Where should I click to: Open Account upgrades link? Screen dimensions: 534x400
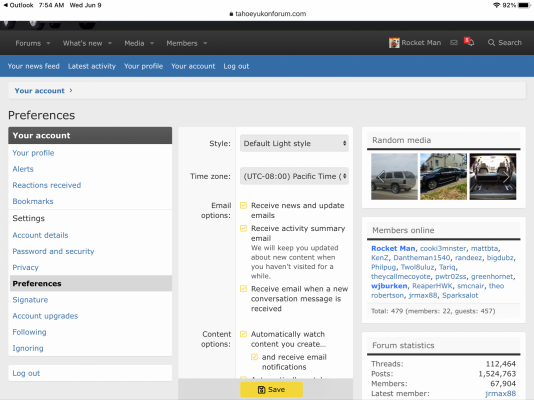[x=45, y=316]
